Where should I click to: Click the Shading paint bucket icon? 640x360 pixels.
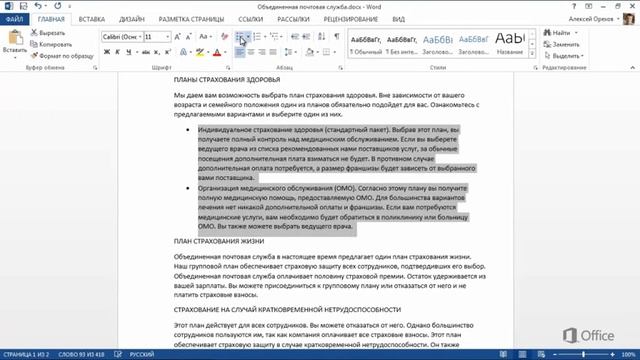310,52
